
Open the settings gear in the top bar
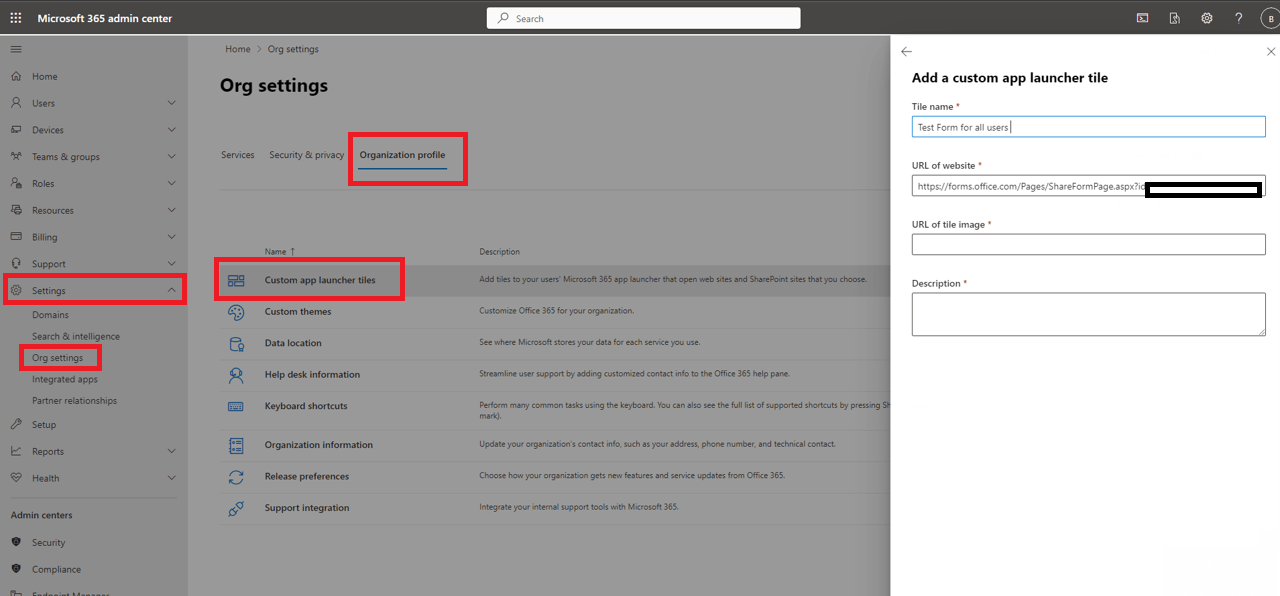point(1206,17)
